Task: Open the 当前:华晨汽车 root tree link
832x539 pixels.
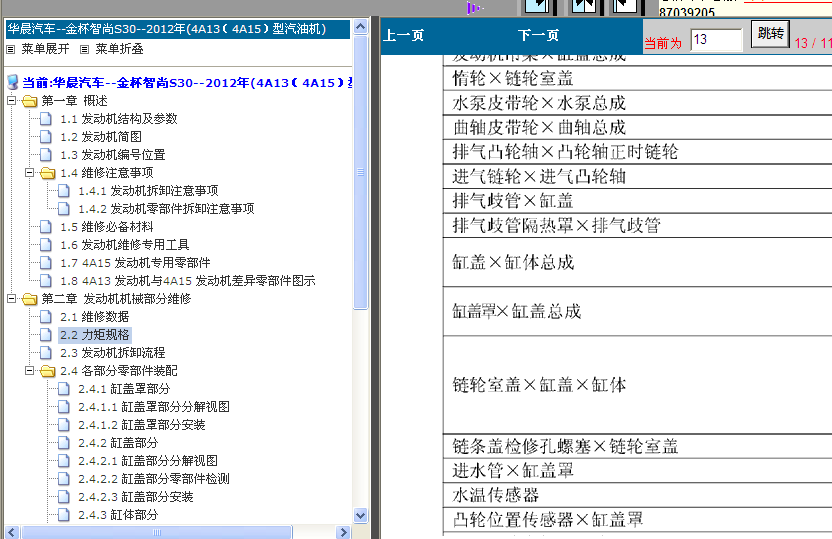Action: (x=187, y=83)
